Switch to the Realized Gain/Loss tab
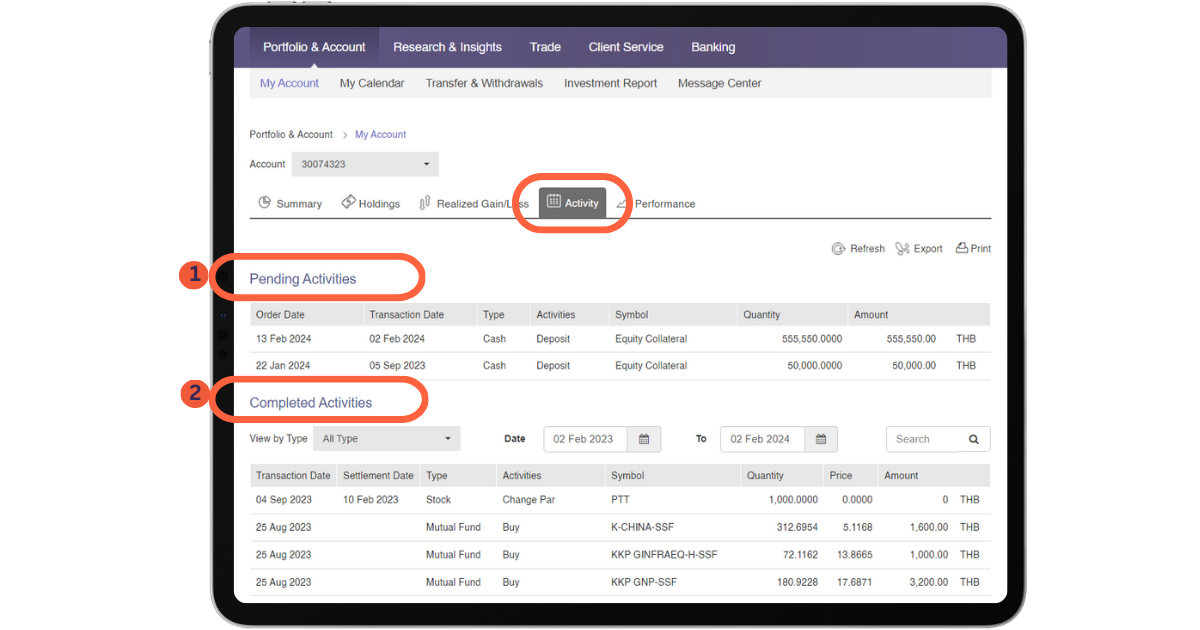 472,203
